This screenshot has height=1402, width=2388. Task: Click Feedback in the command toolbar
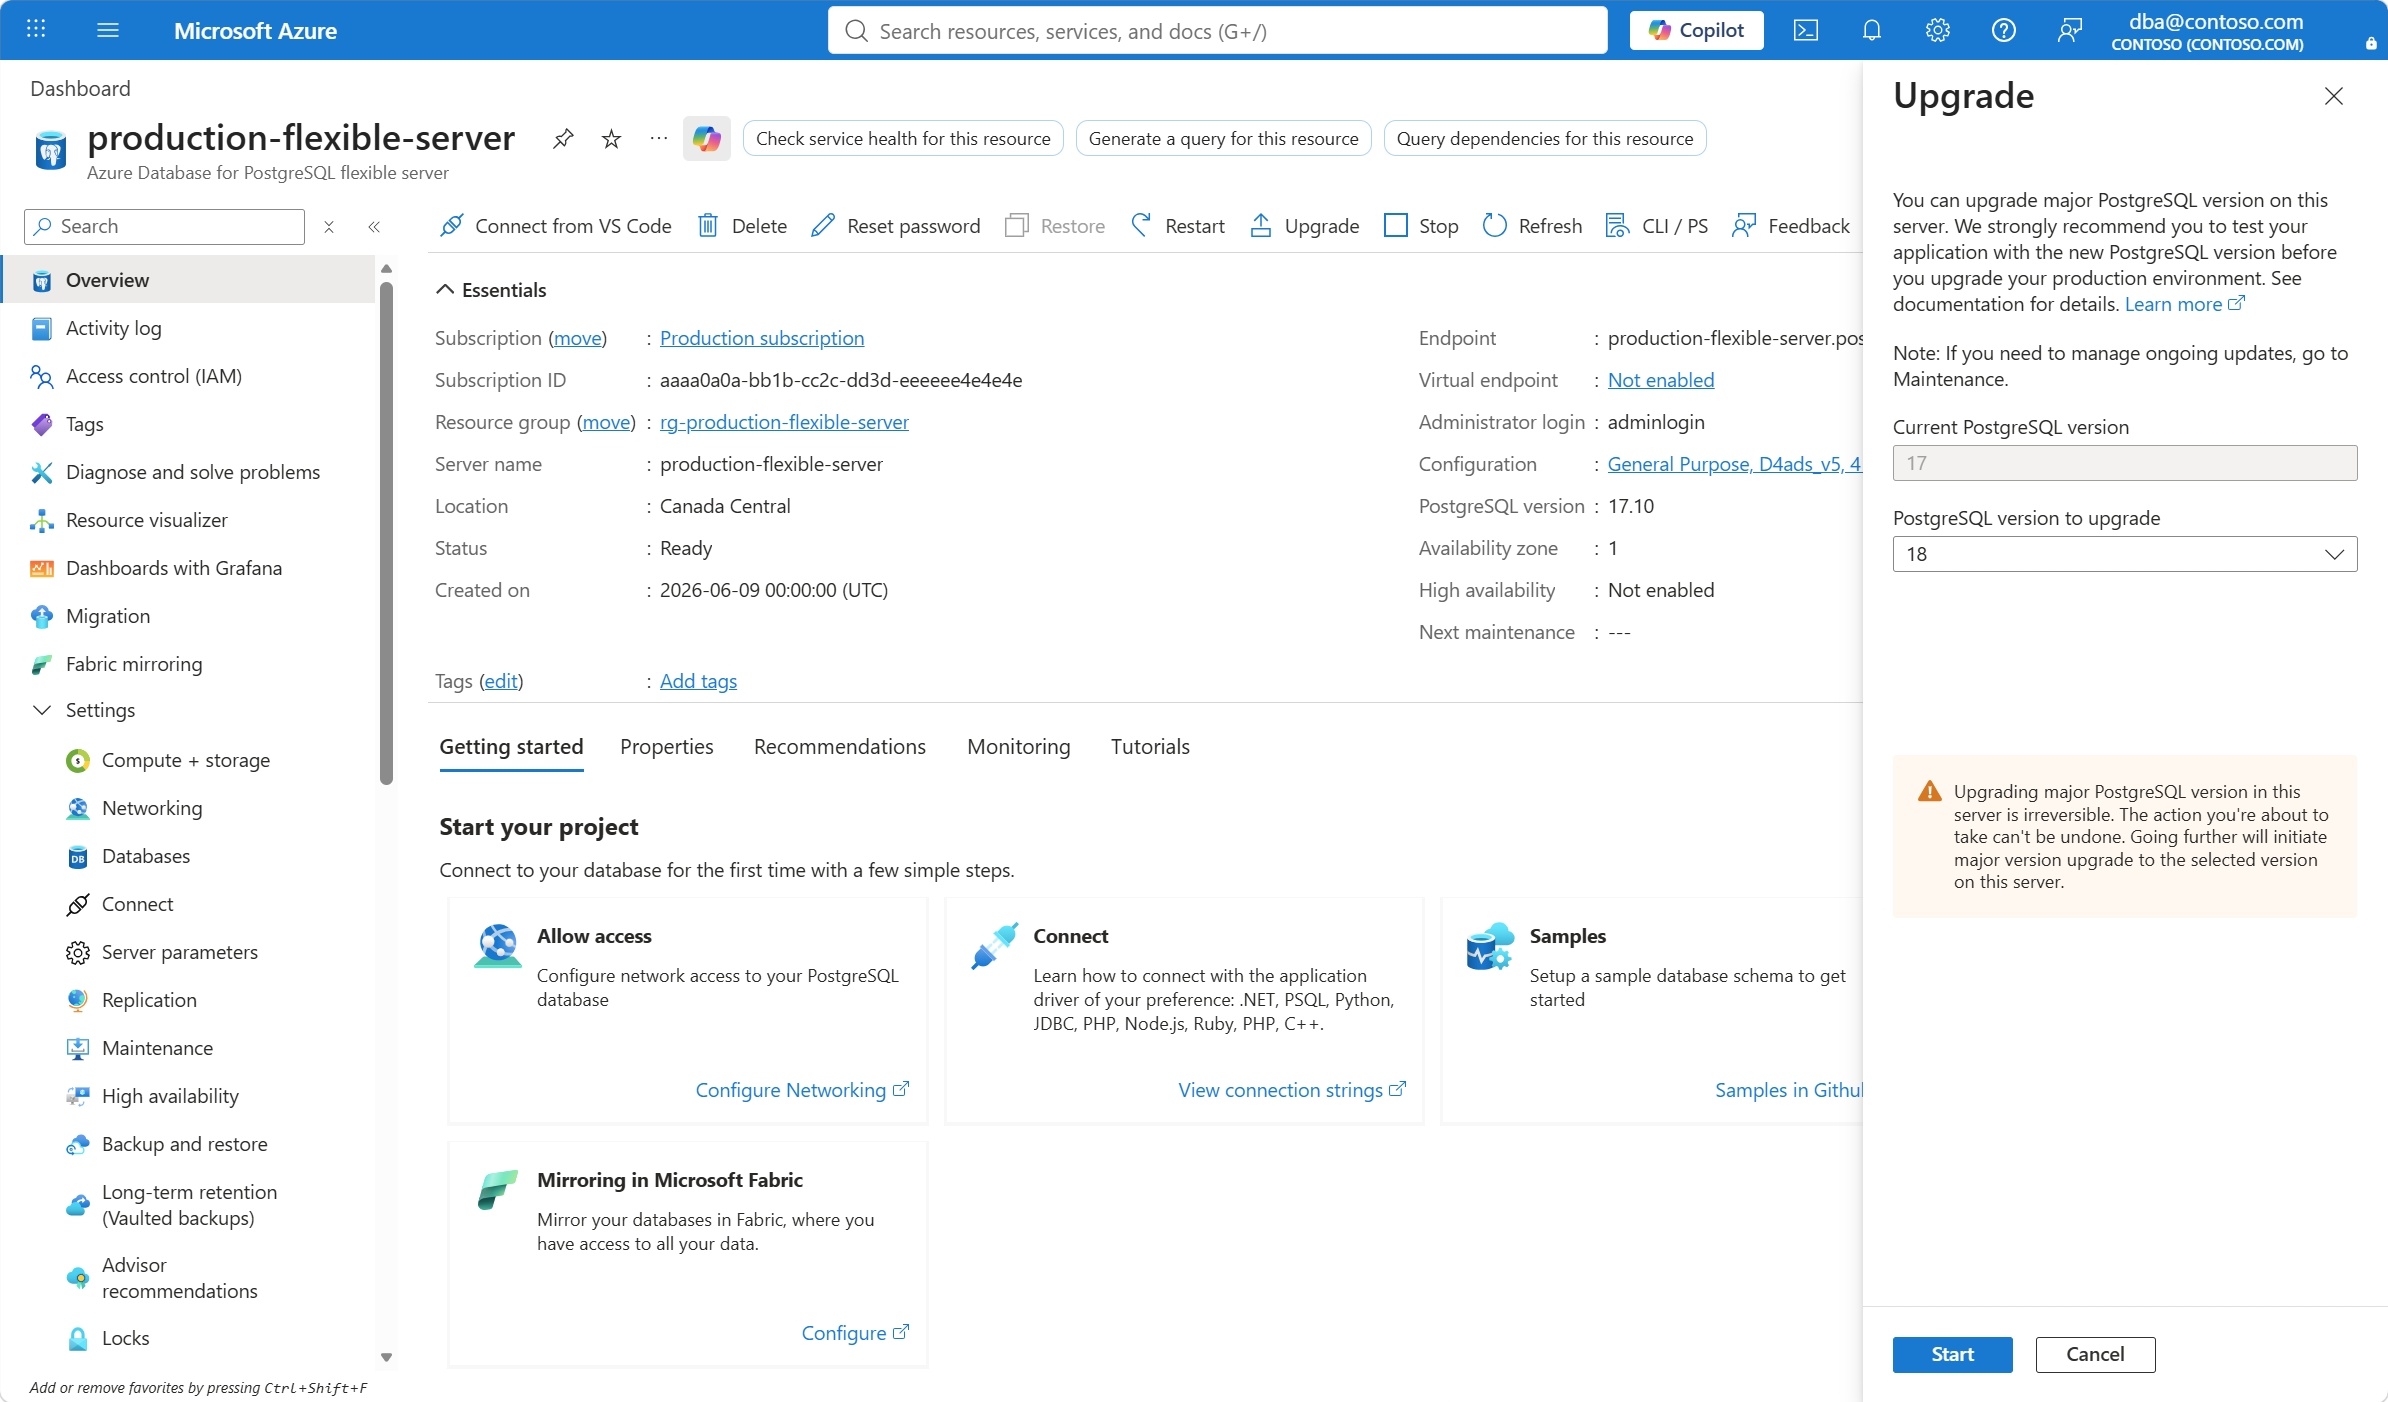click(x=1791, y=226)
